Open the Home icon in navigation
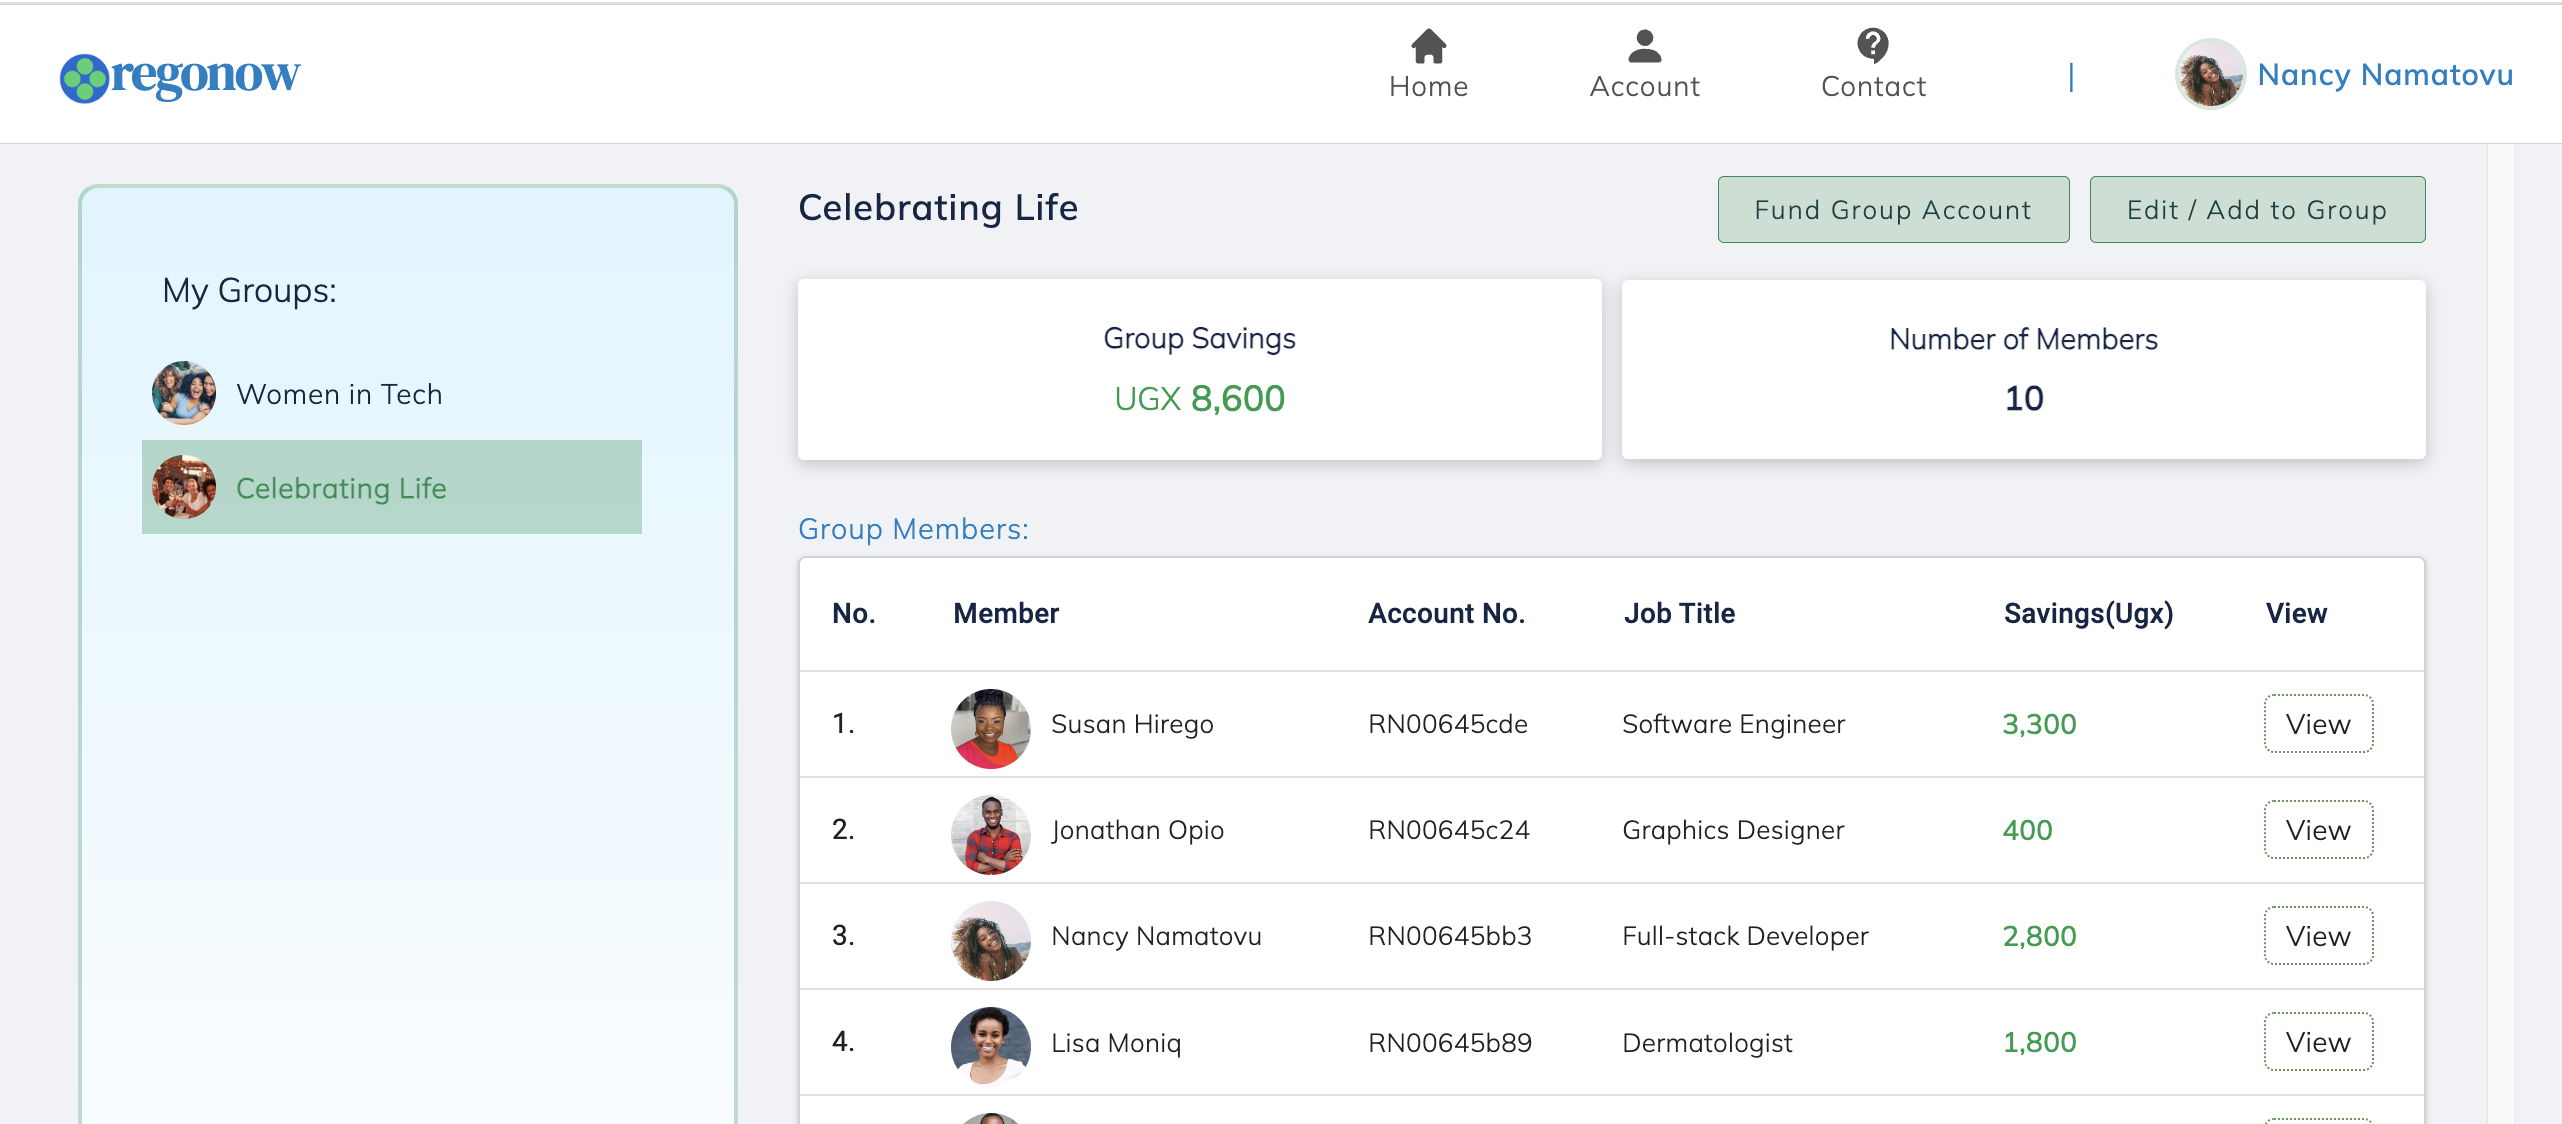 1428,46
